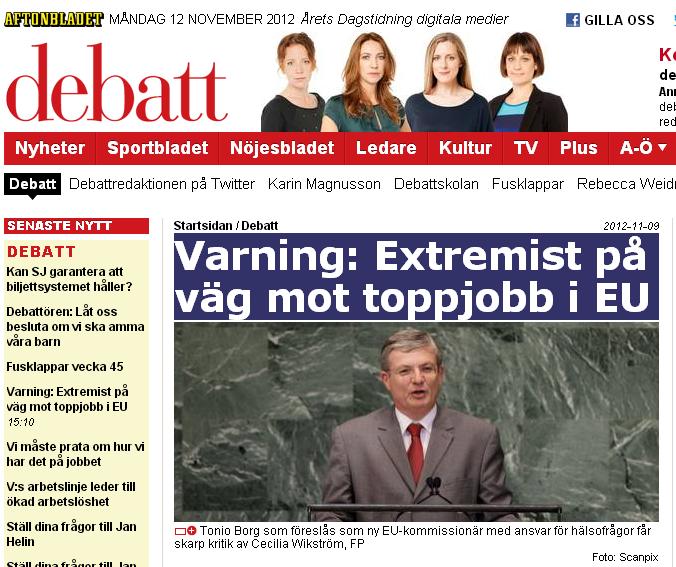This screenshot has height=567, width=676.
Task: Open the Karin Magnusson link
Action: (x=324, y=184)
